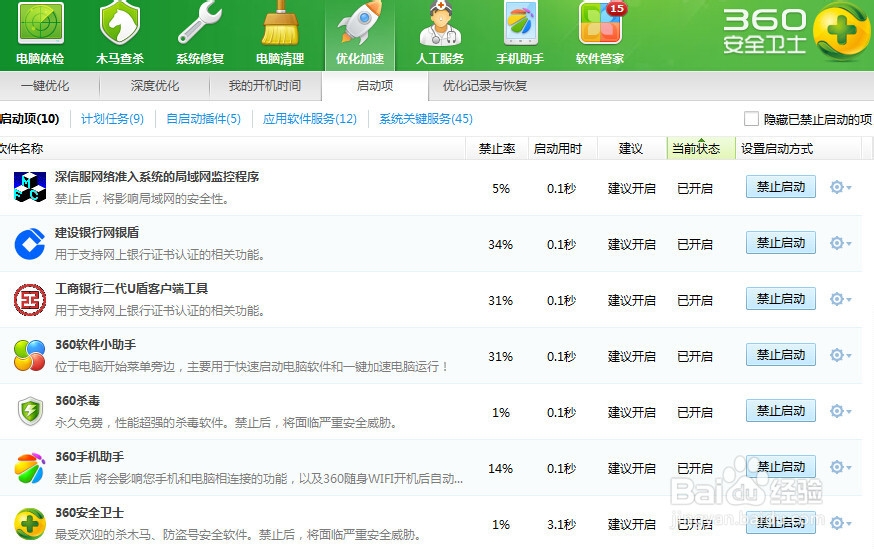The width and height of the screenshot is (874, 549).
Task: Click 禁止启动 for 深信服 monitor program
Action: click(x=781, y=187)
